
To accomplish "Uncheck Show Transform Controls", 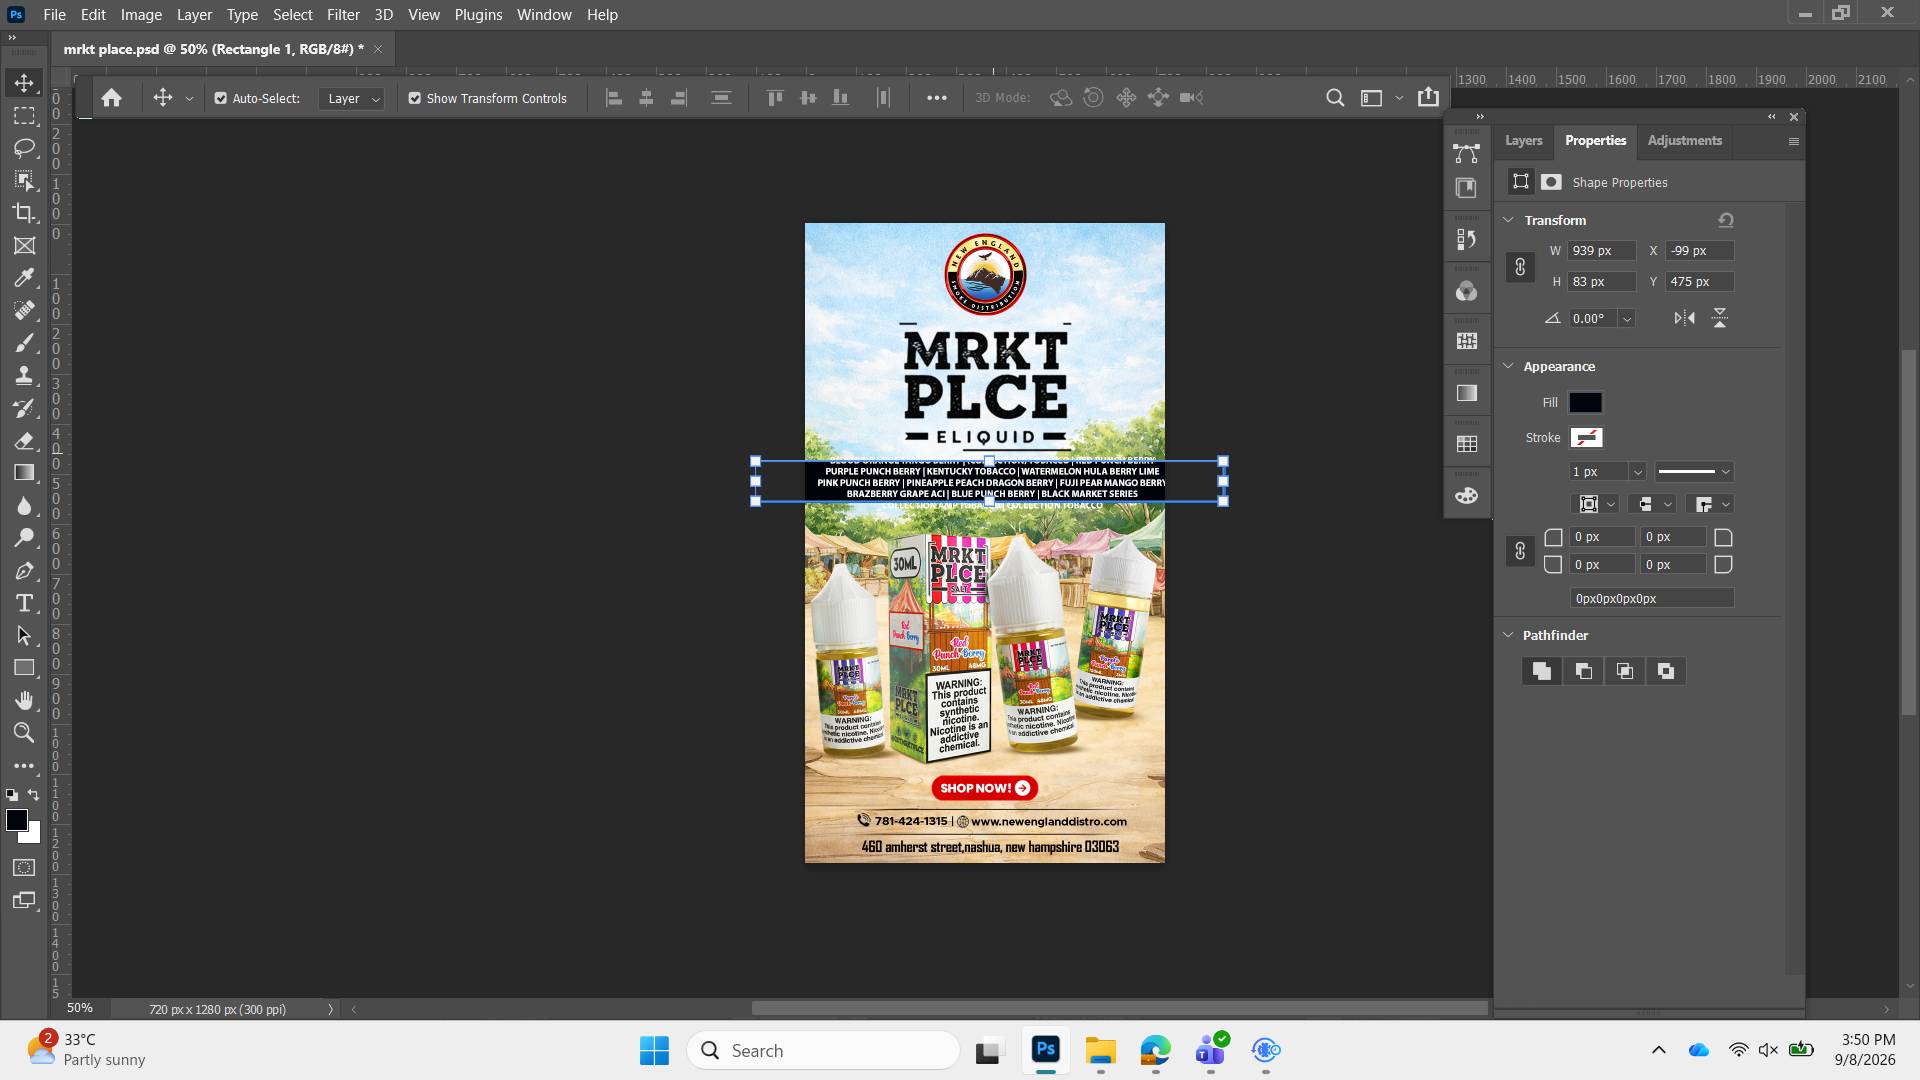I will pyautogui.click(x=415, y=98).
